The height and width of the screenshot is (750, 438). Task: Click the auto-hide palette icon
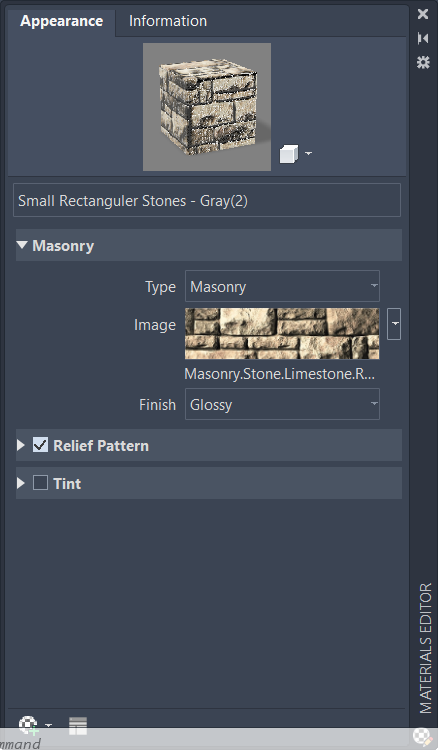pyautogui.click(x=423, y=38)
